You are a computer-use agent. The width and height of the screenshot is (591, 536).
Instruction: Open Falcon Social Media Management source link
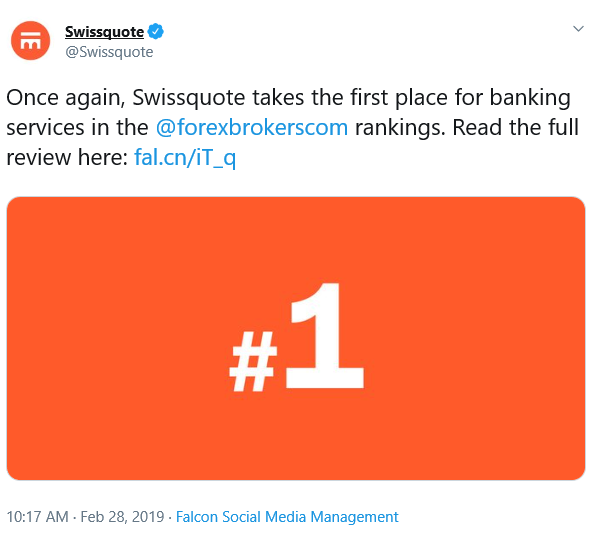287,517
